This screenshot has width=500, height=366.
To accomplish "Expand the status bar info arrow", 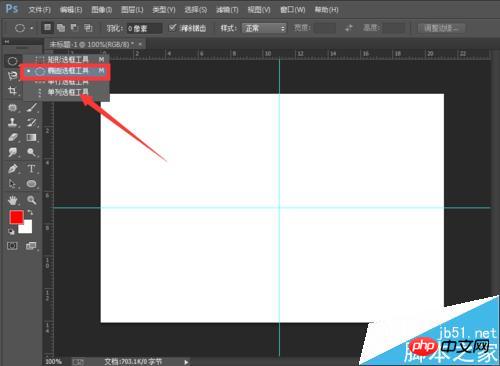I will coord(186,362).
